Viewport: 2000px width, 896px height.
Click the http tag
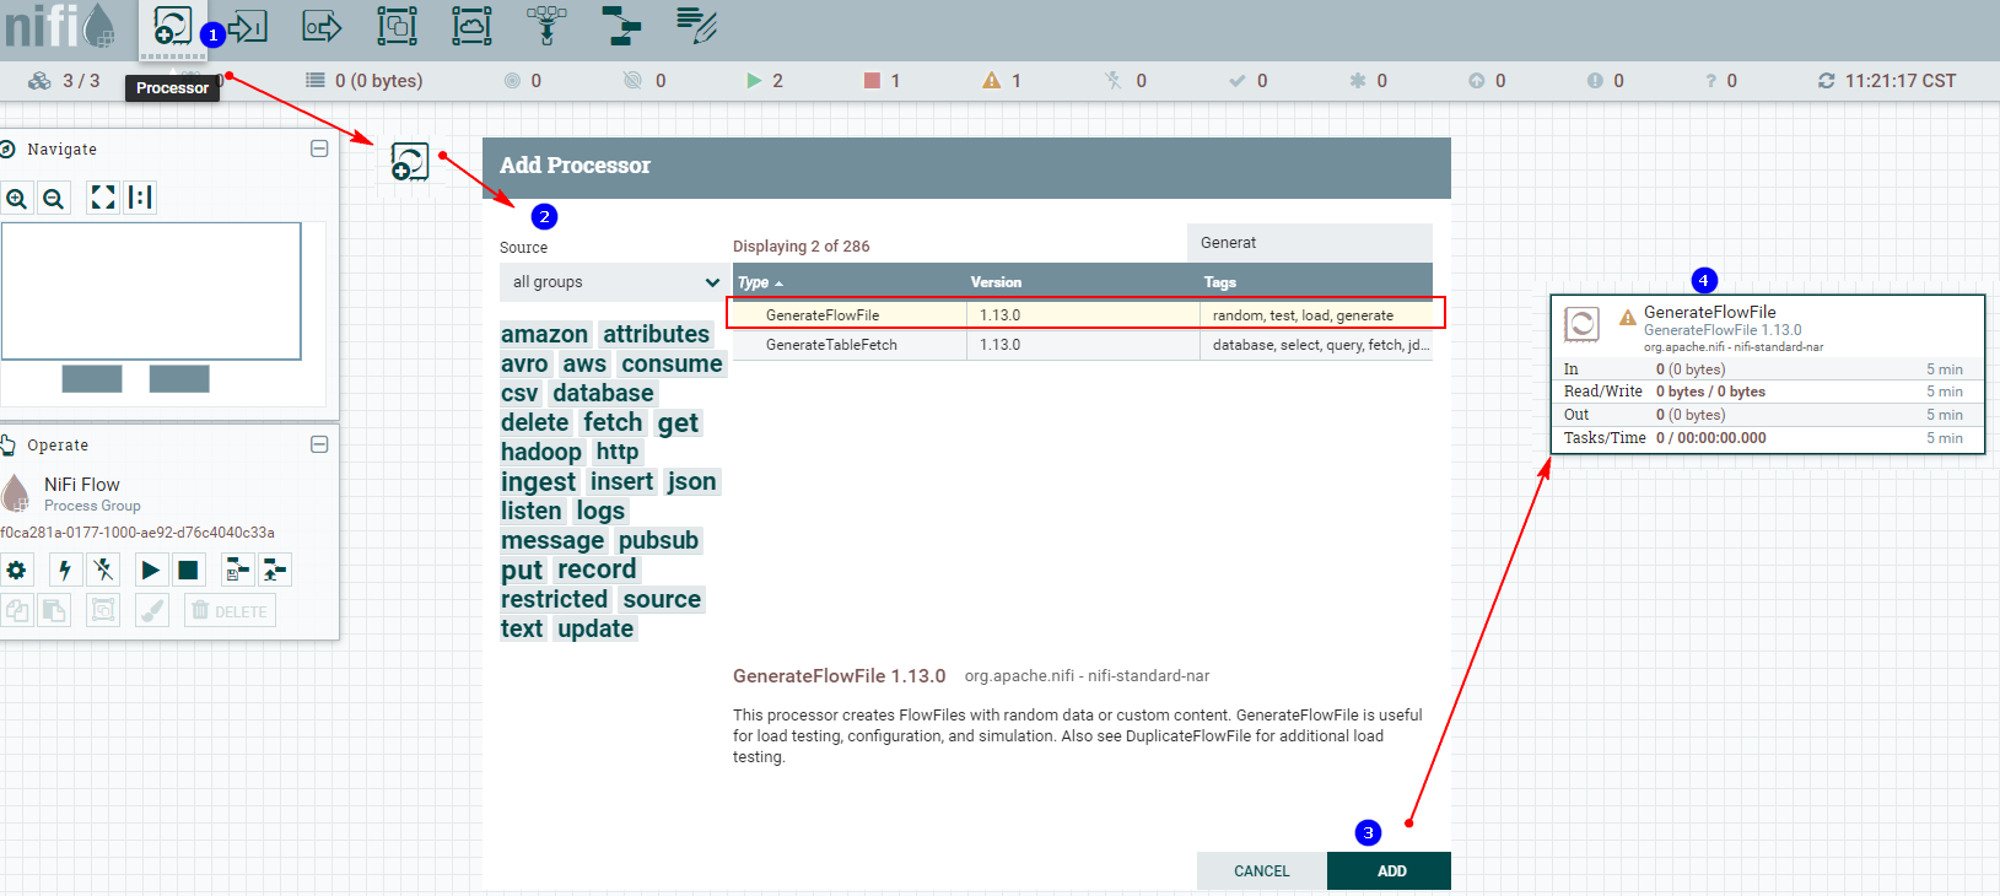pos(617,452)
